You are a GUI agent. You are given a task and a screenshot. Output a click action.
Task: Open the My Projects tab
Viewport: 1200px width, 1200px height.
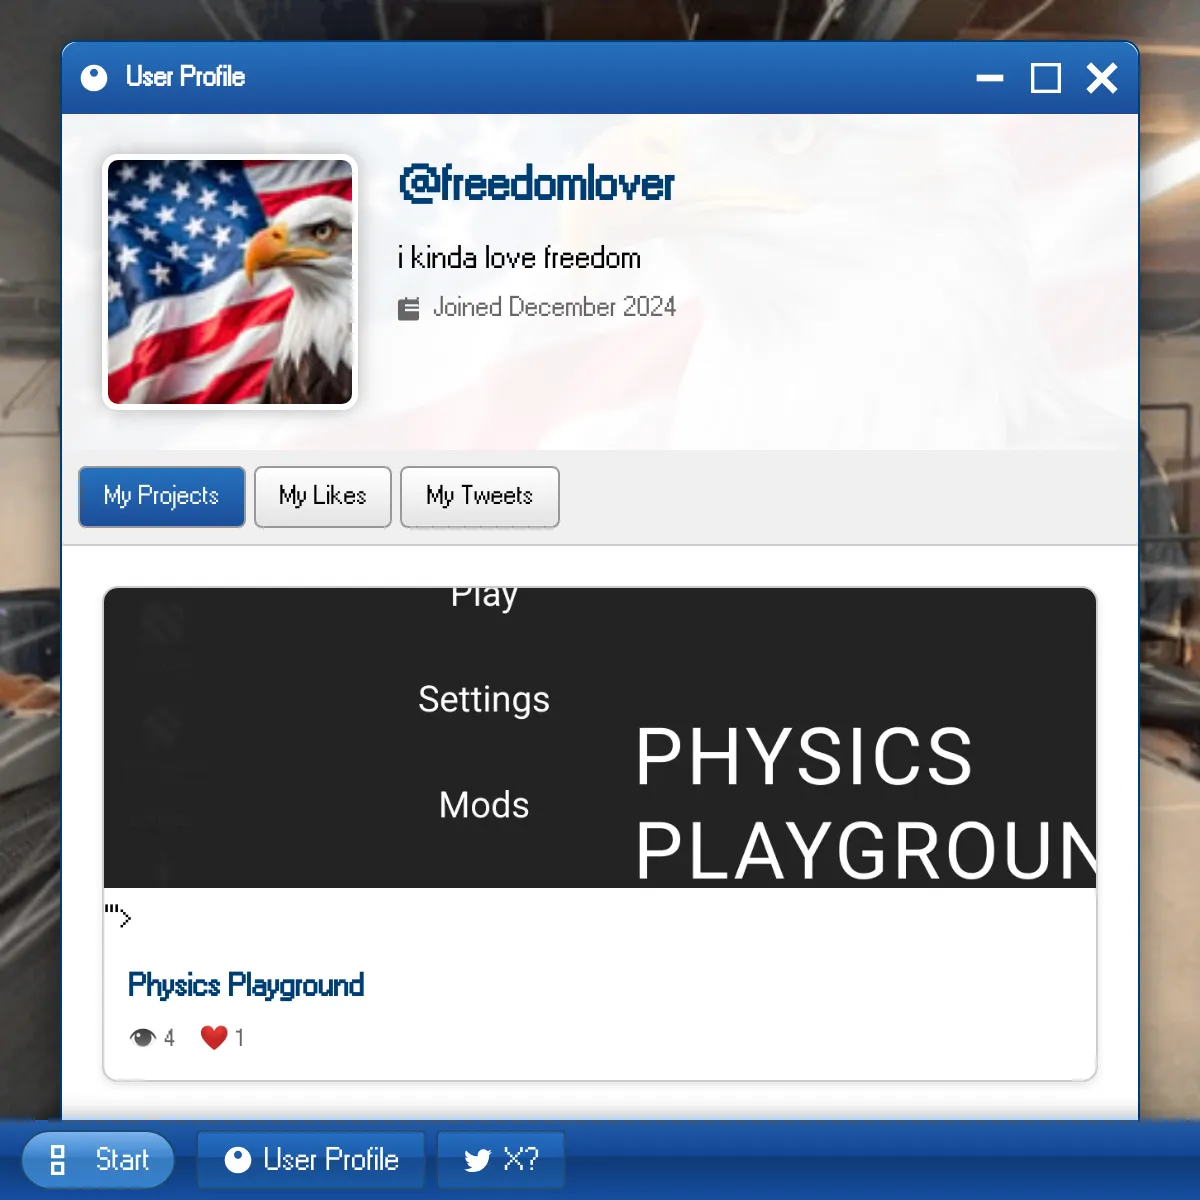pyautogui.click(x=162, y=496)
